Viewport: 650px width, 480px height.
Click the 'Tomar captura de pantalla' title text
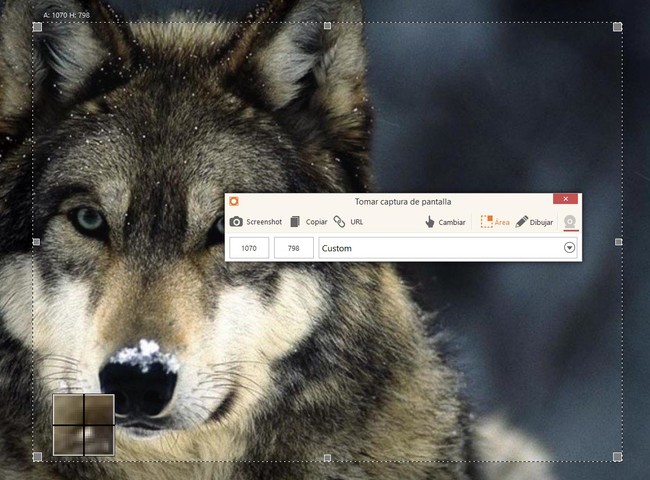(403, 202)
